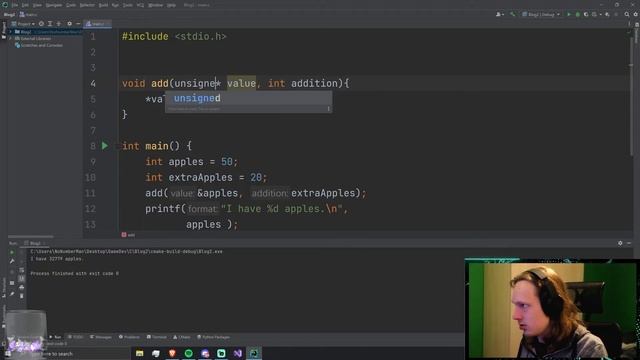Expand the Blog2 project root folder
Viewport: 640px width, 360px height.
click(x=11, y=31)
